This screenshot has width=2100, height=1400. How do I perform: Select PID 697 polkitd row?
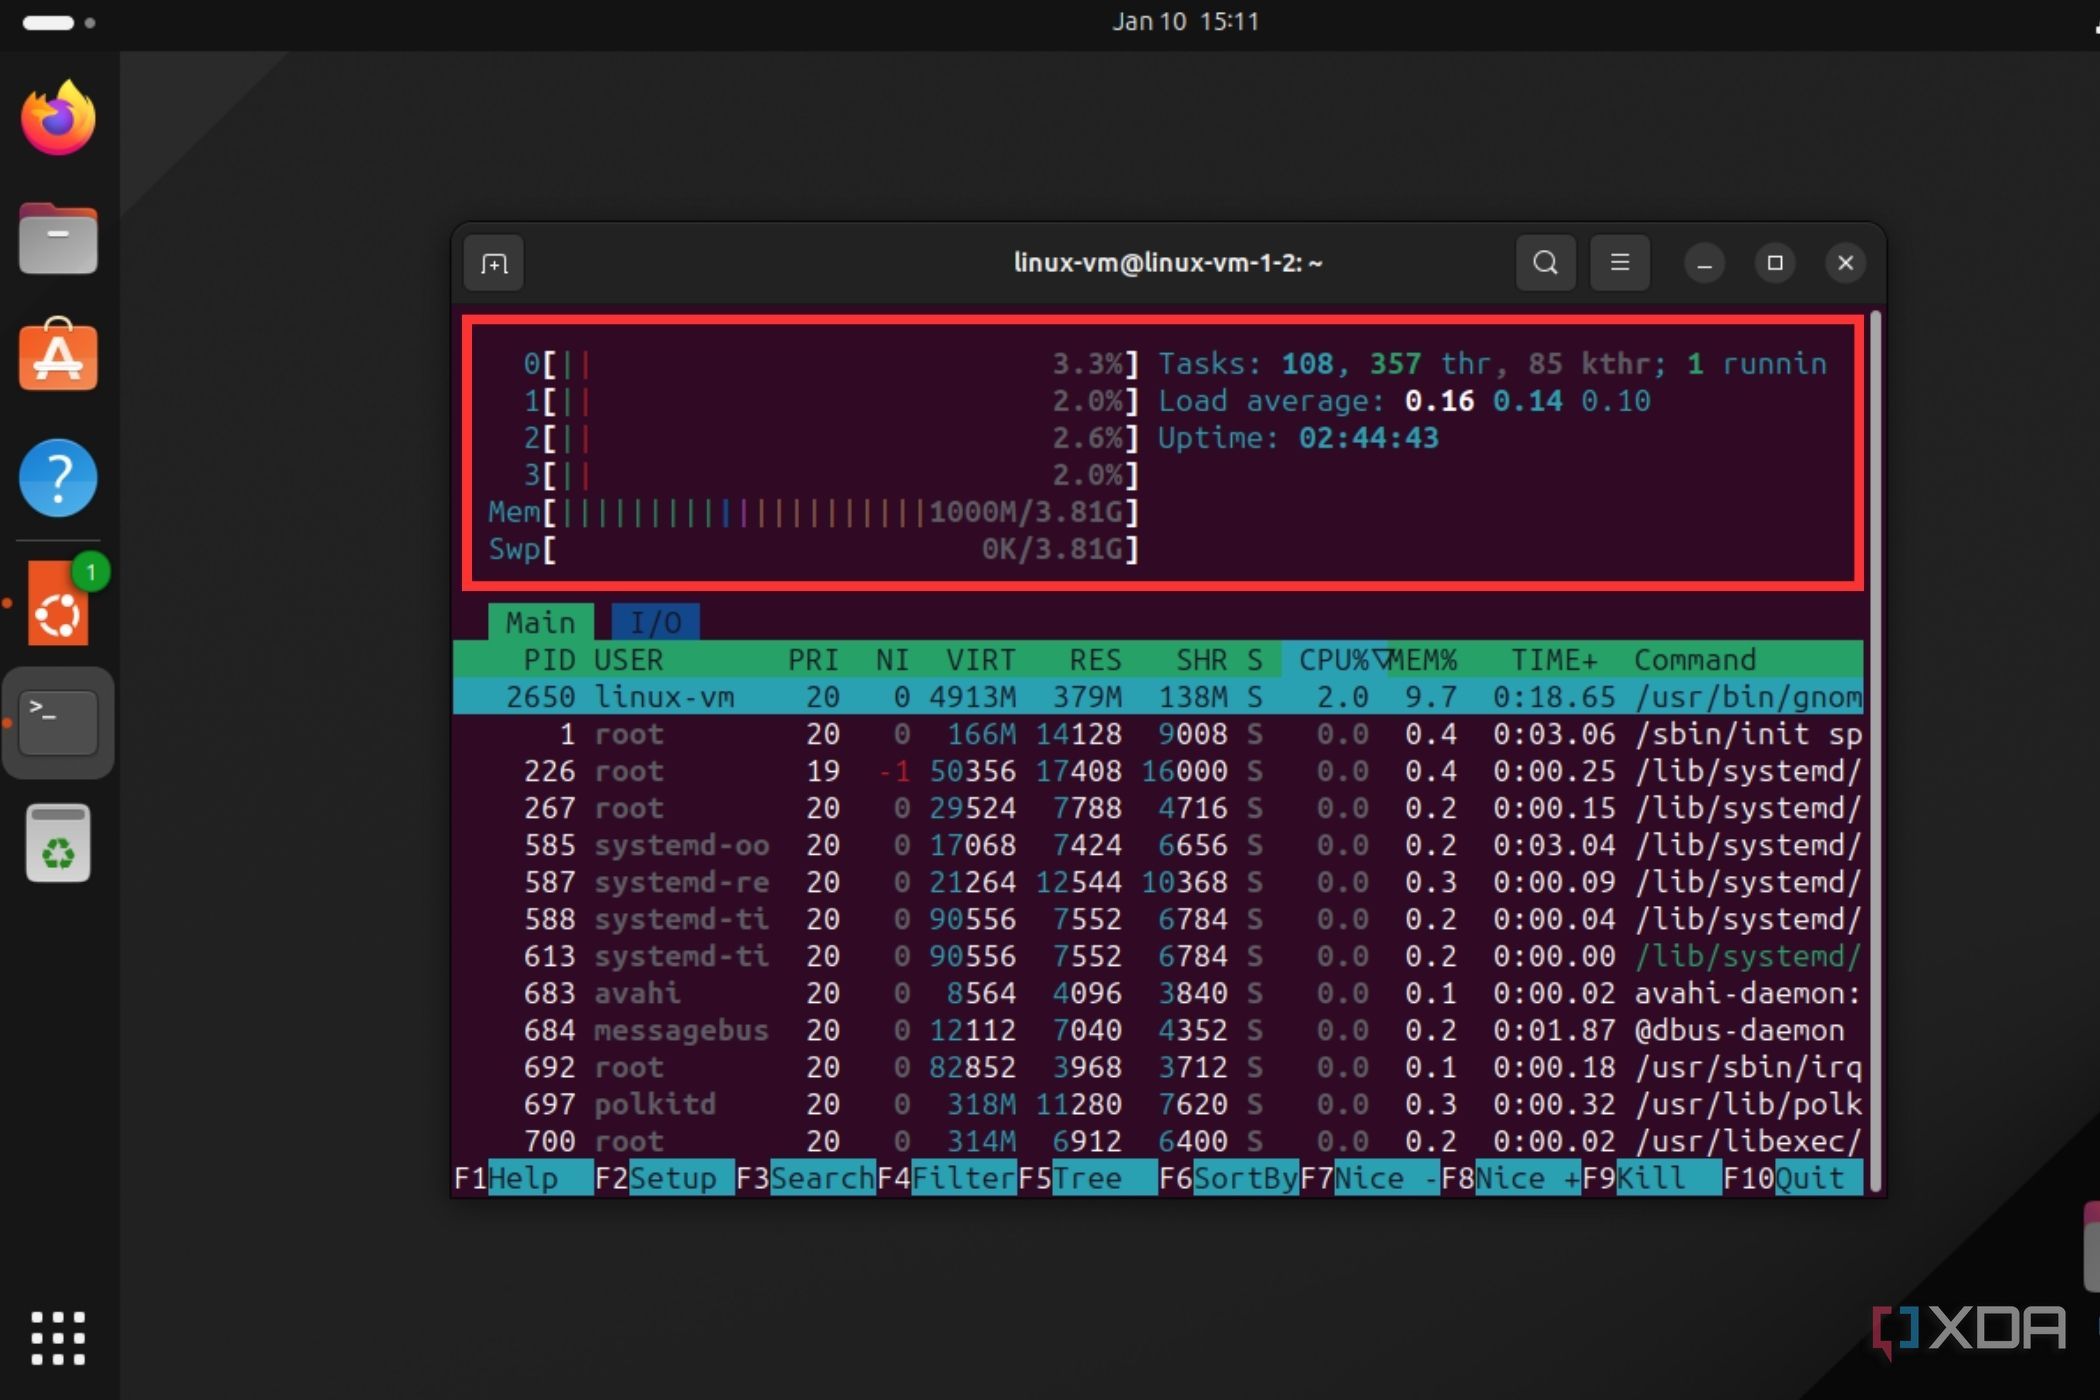coord(1158,1104)
